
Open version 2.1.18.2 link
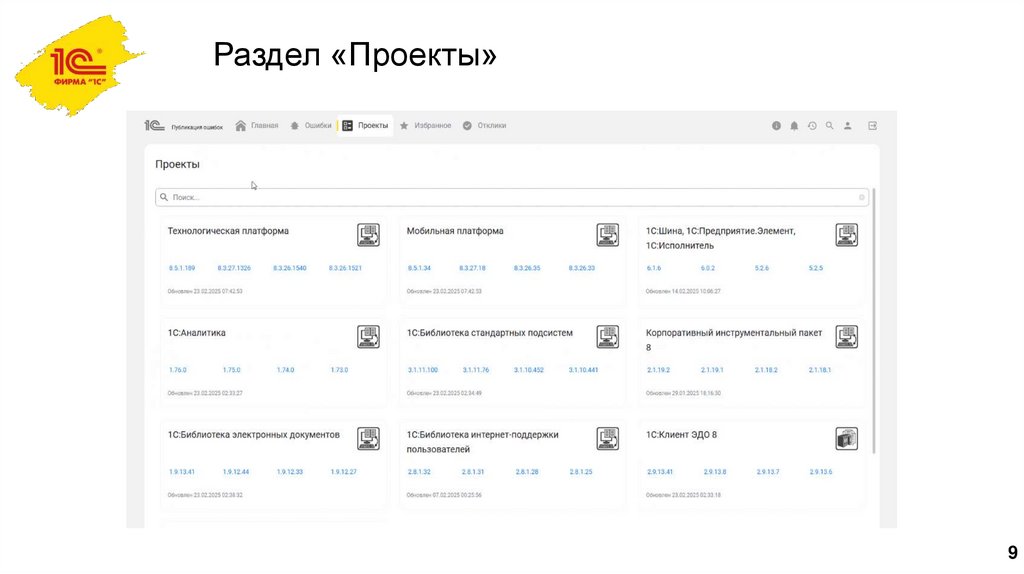766,370
